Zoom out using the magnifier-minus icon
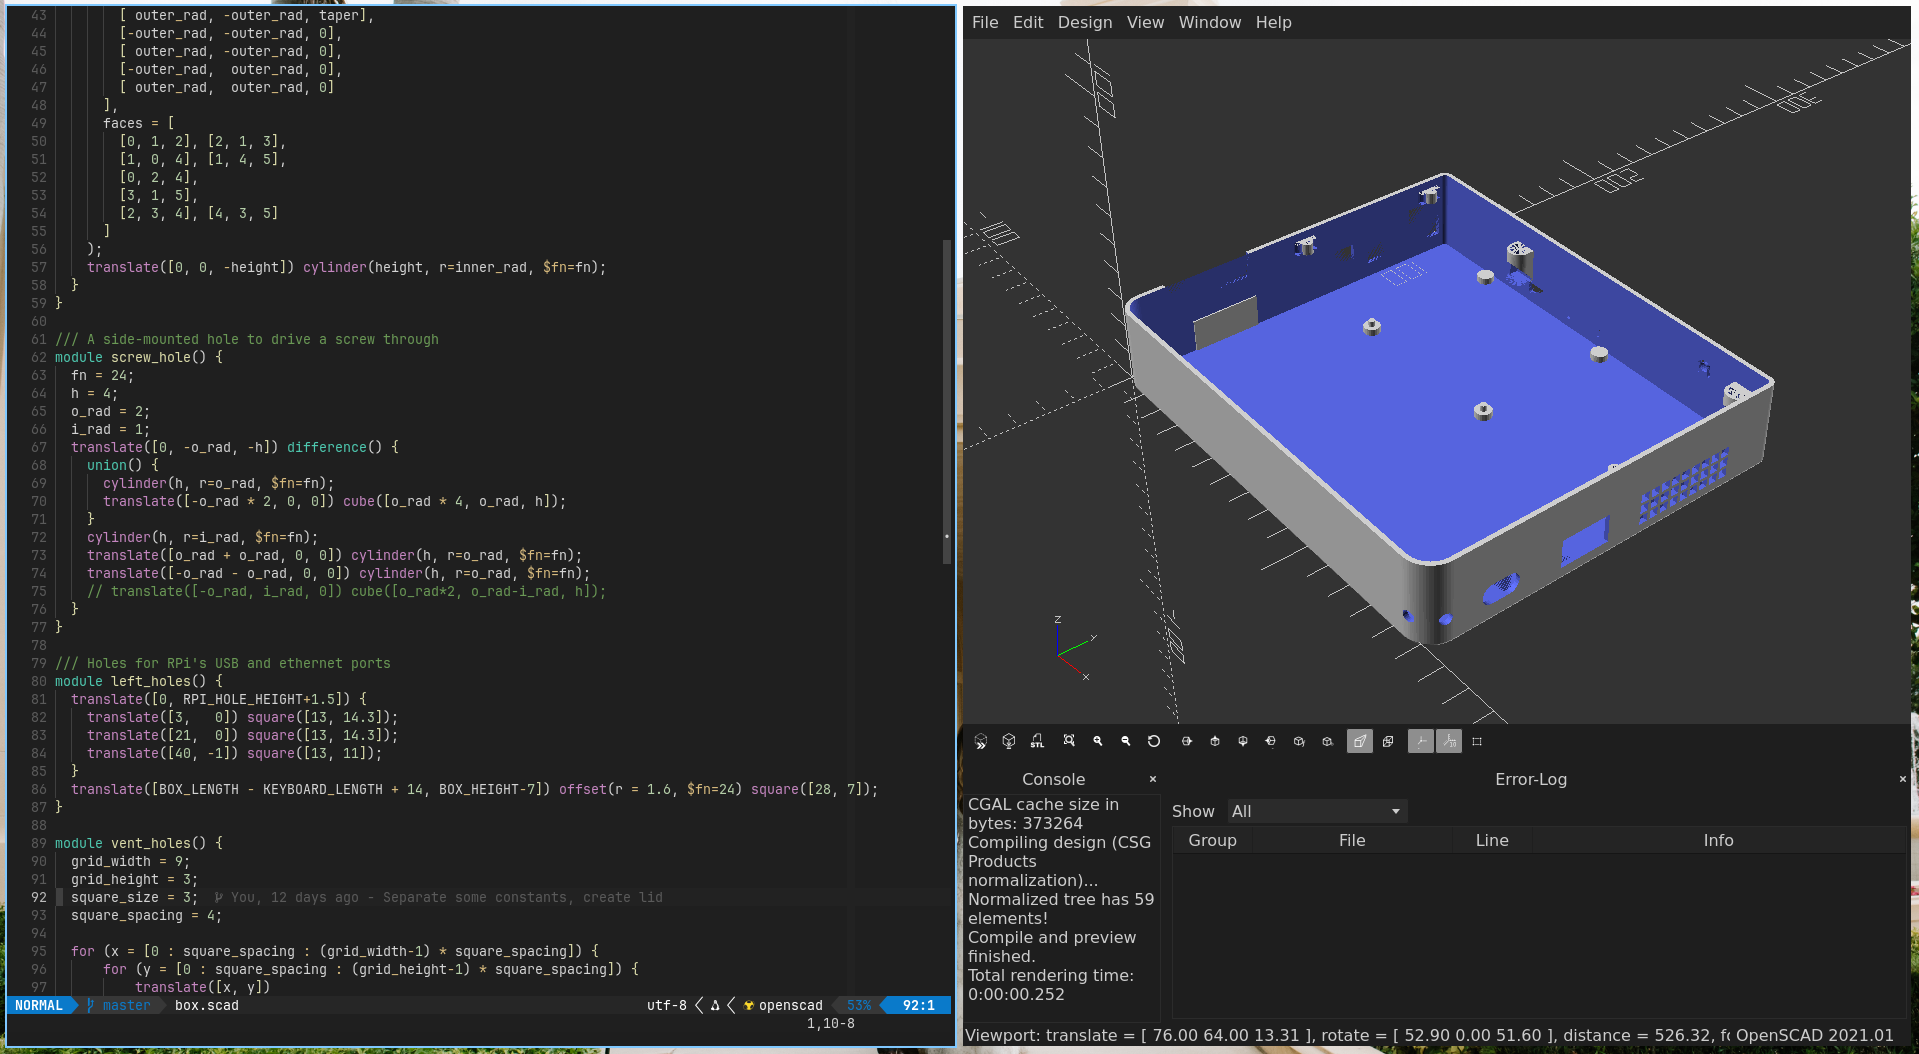This screenshot has width=1919, height=1054. pos(1126,741)
